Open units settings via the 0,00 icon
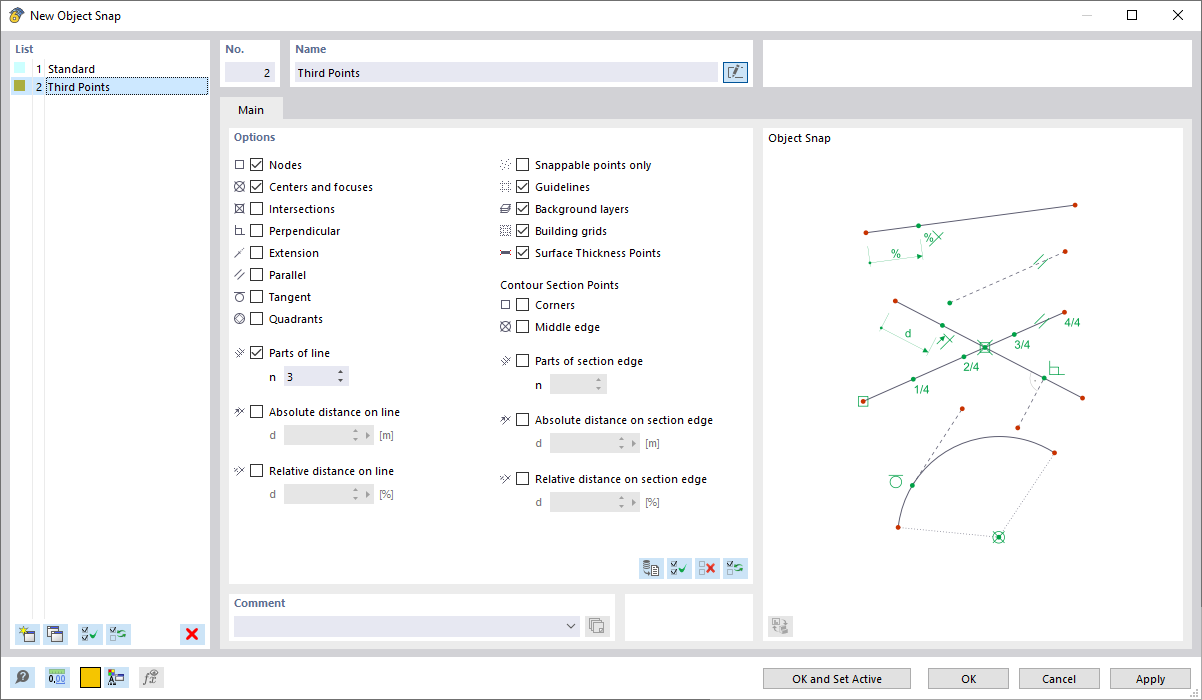 pos(57,677)
